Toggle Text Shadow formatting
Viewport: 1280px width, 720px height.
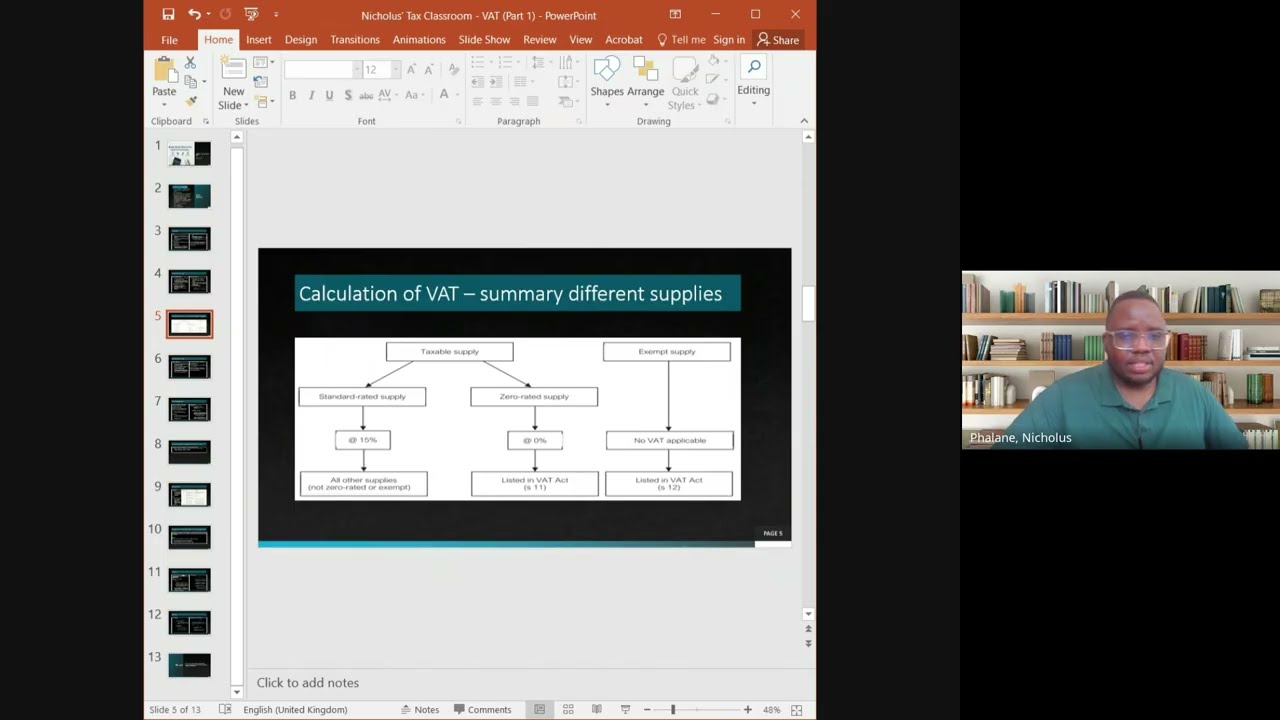[x=348, y=96]
